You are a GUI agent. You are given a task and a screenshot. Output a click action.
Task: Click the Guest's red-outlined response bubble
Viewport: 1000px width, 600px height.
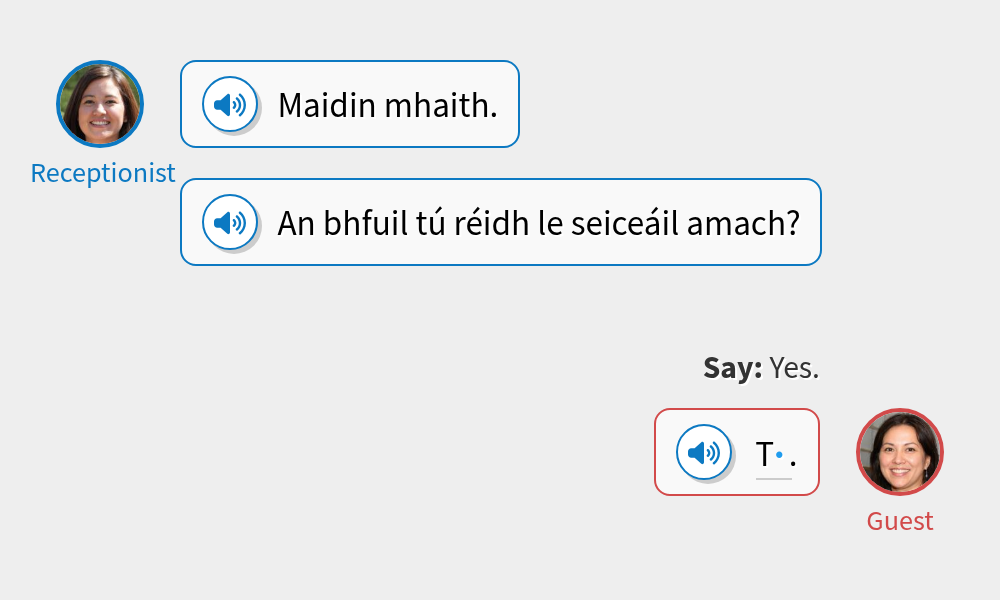[737, 452]
